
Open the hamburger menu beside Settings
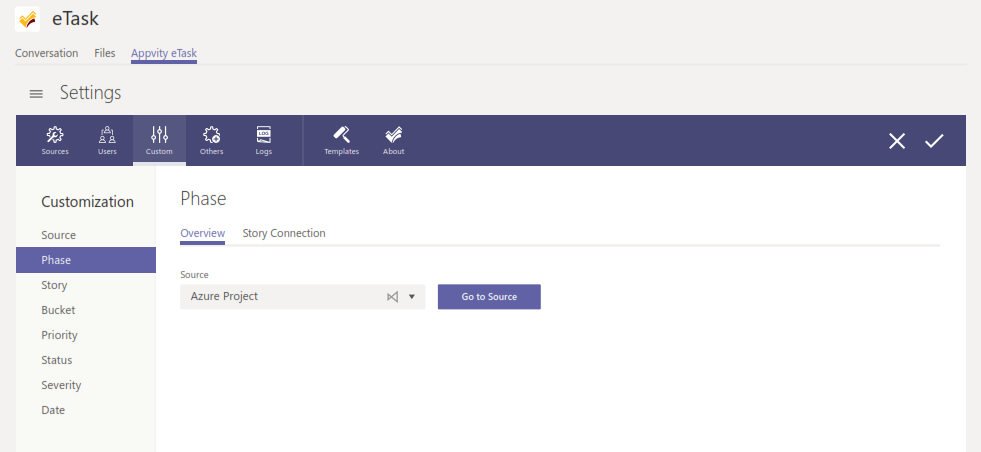click(36, 94)
